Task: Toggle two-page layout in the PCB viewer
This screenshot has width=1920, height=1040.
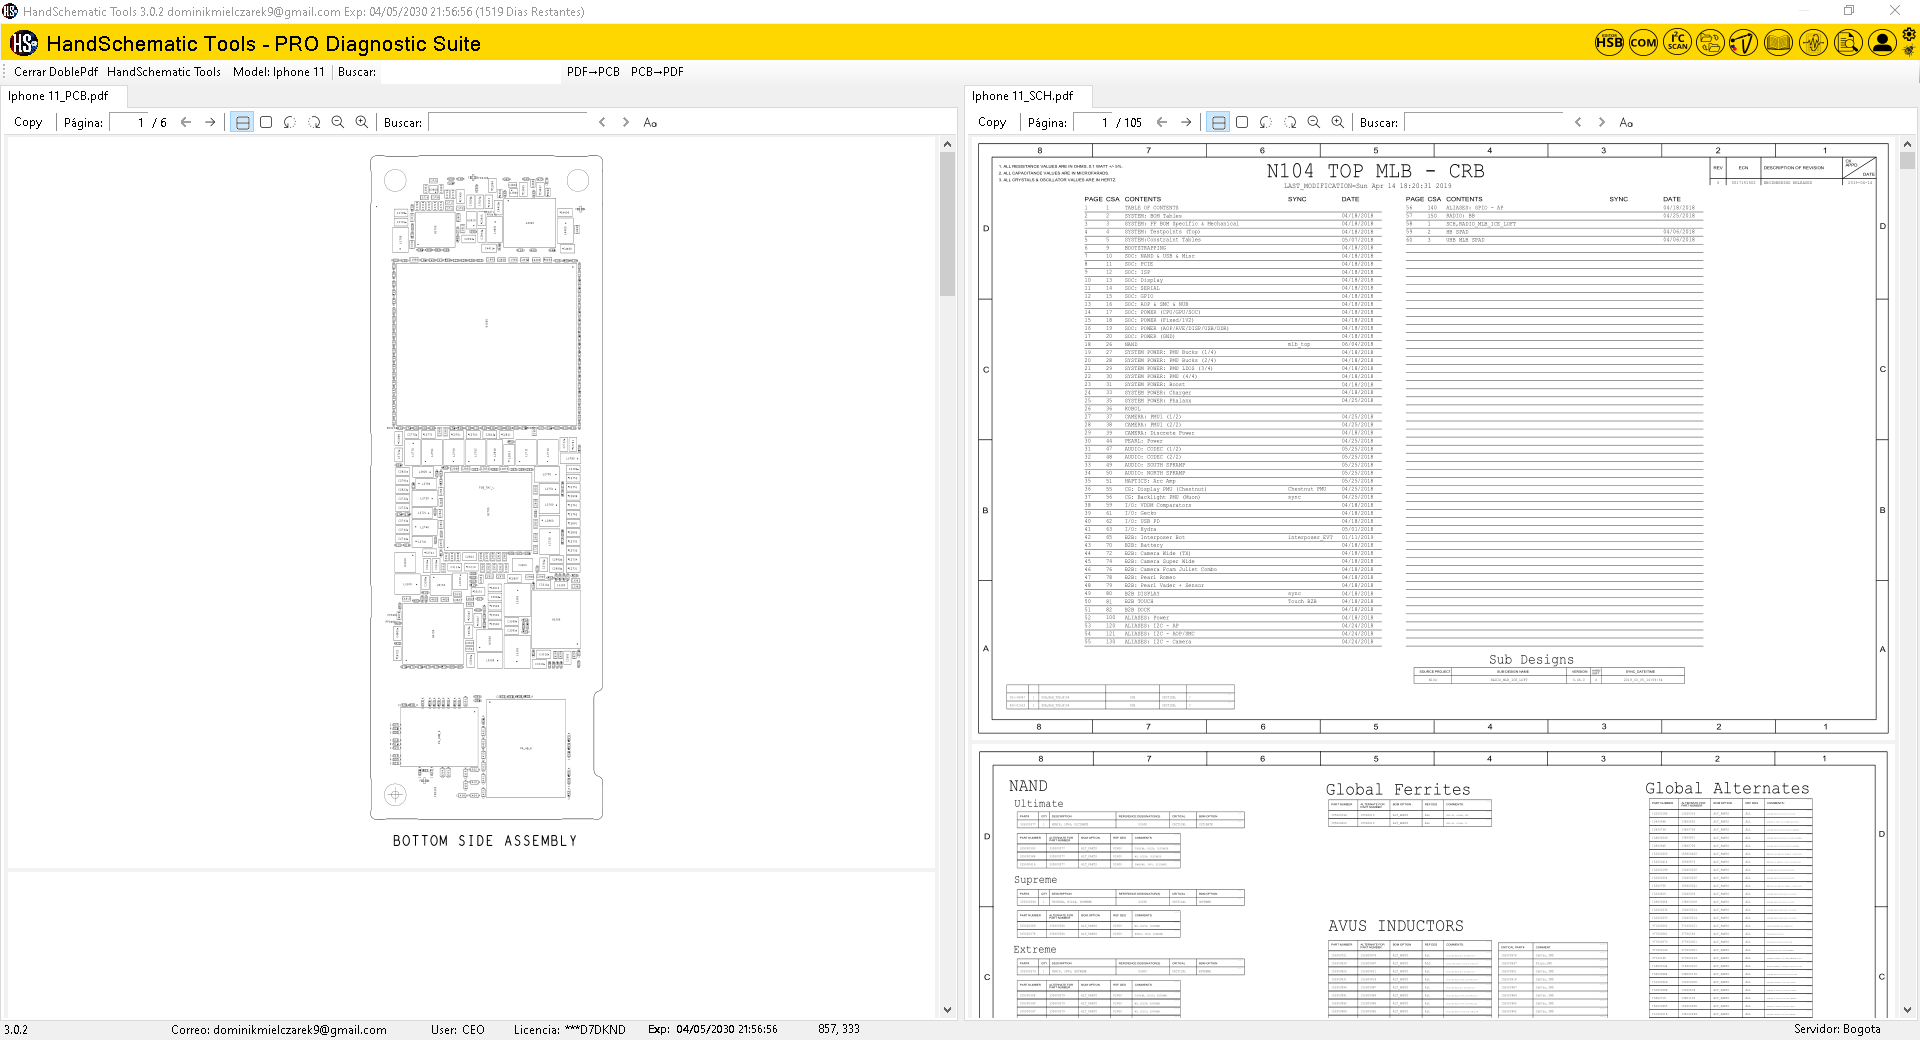Action: (242, 122)
